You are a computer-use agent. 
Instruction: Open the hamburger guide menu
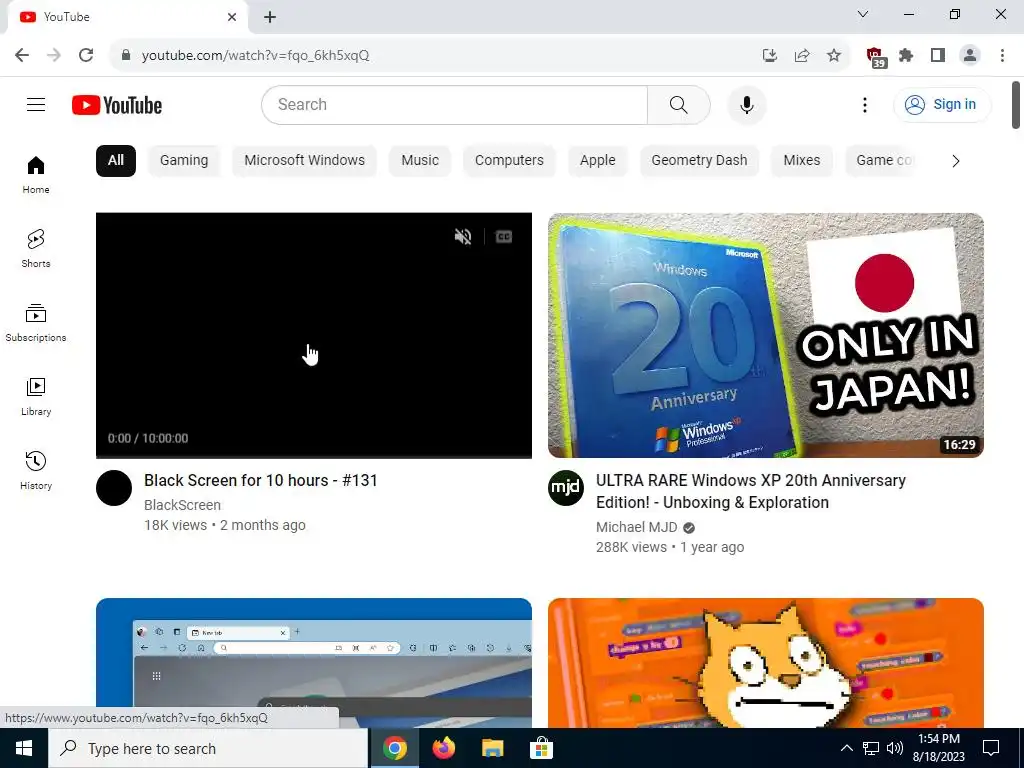pyautogui.click(x=36, y=104)
